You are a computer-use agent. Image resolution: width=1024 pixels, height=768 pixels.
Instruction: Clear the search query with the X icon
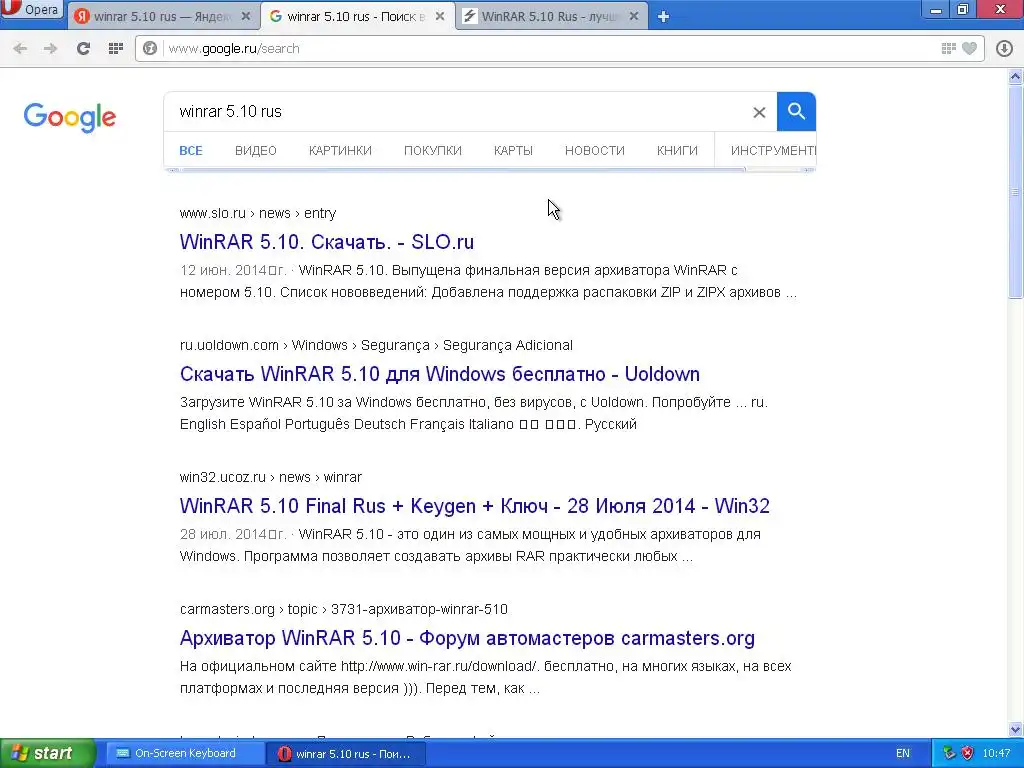pyautogui.click(x=759, y=112)
